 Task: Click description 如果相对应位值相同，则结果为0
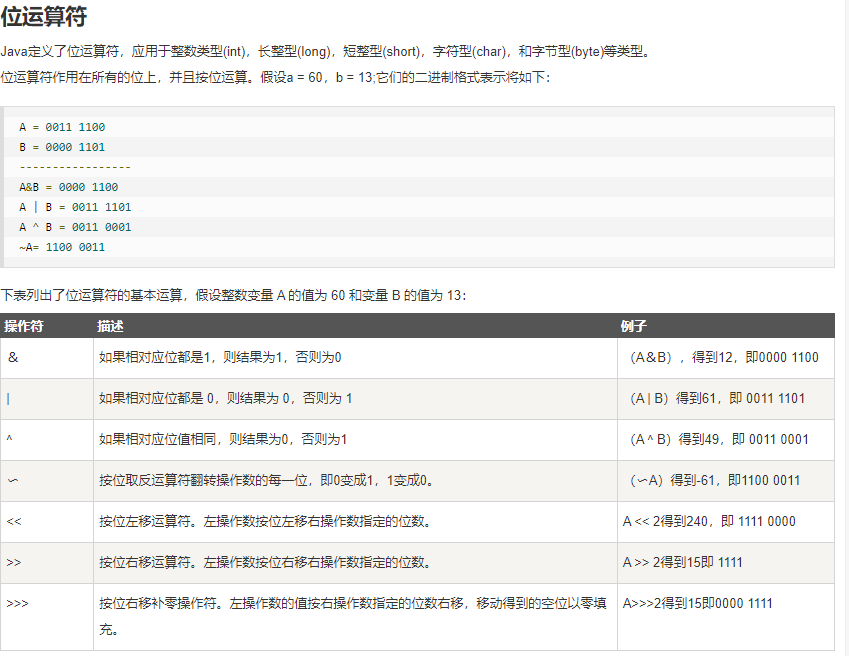tap(223, 439)
